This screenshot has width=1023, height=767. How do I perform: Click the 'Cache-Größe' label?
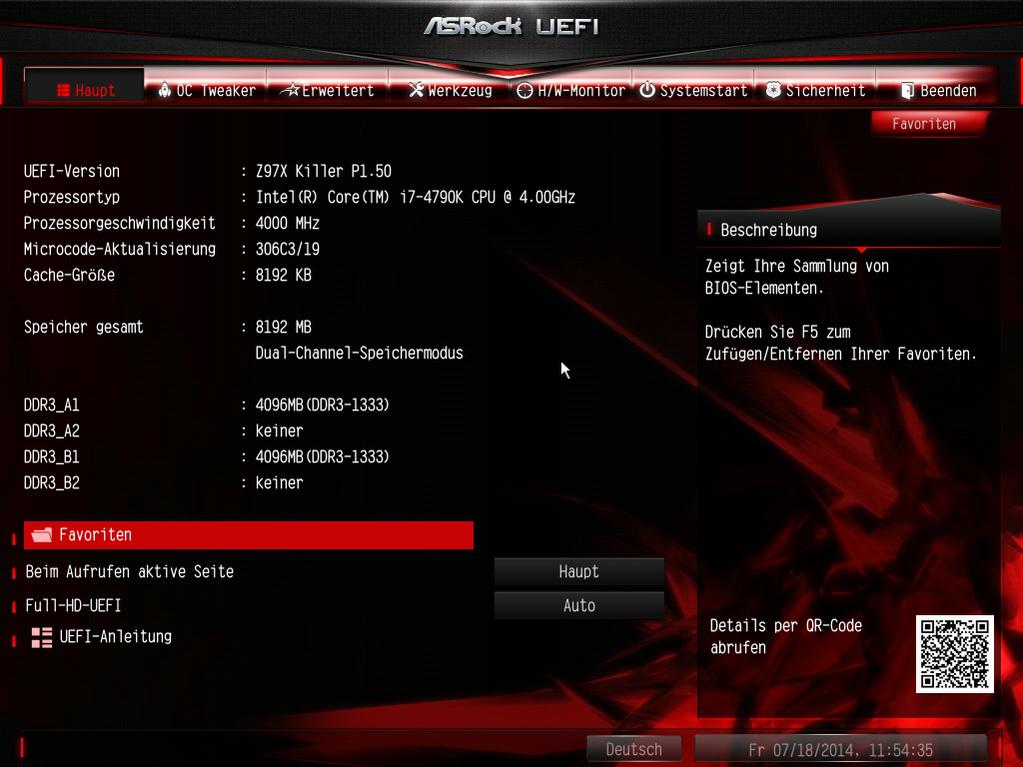point(69,275)
